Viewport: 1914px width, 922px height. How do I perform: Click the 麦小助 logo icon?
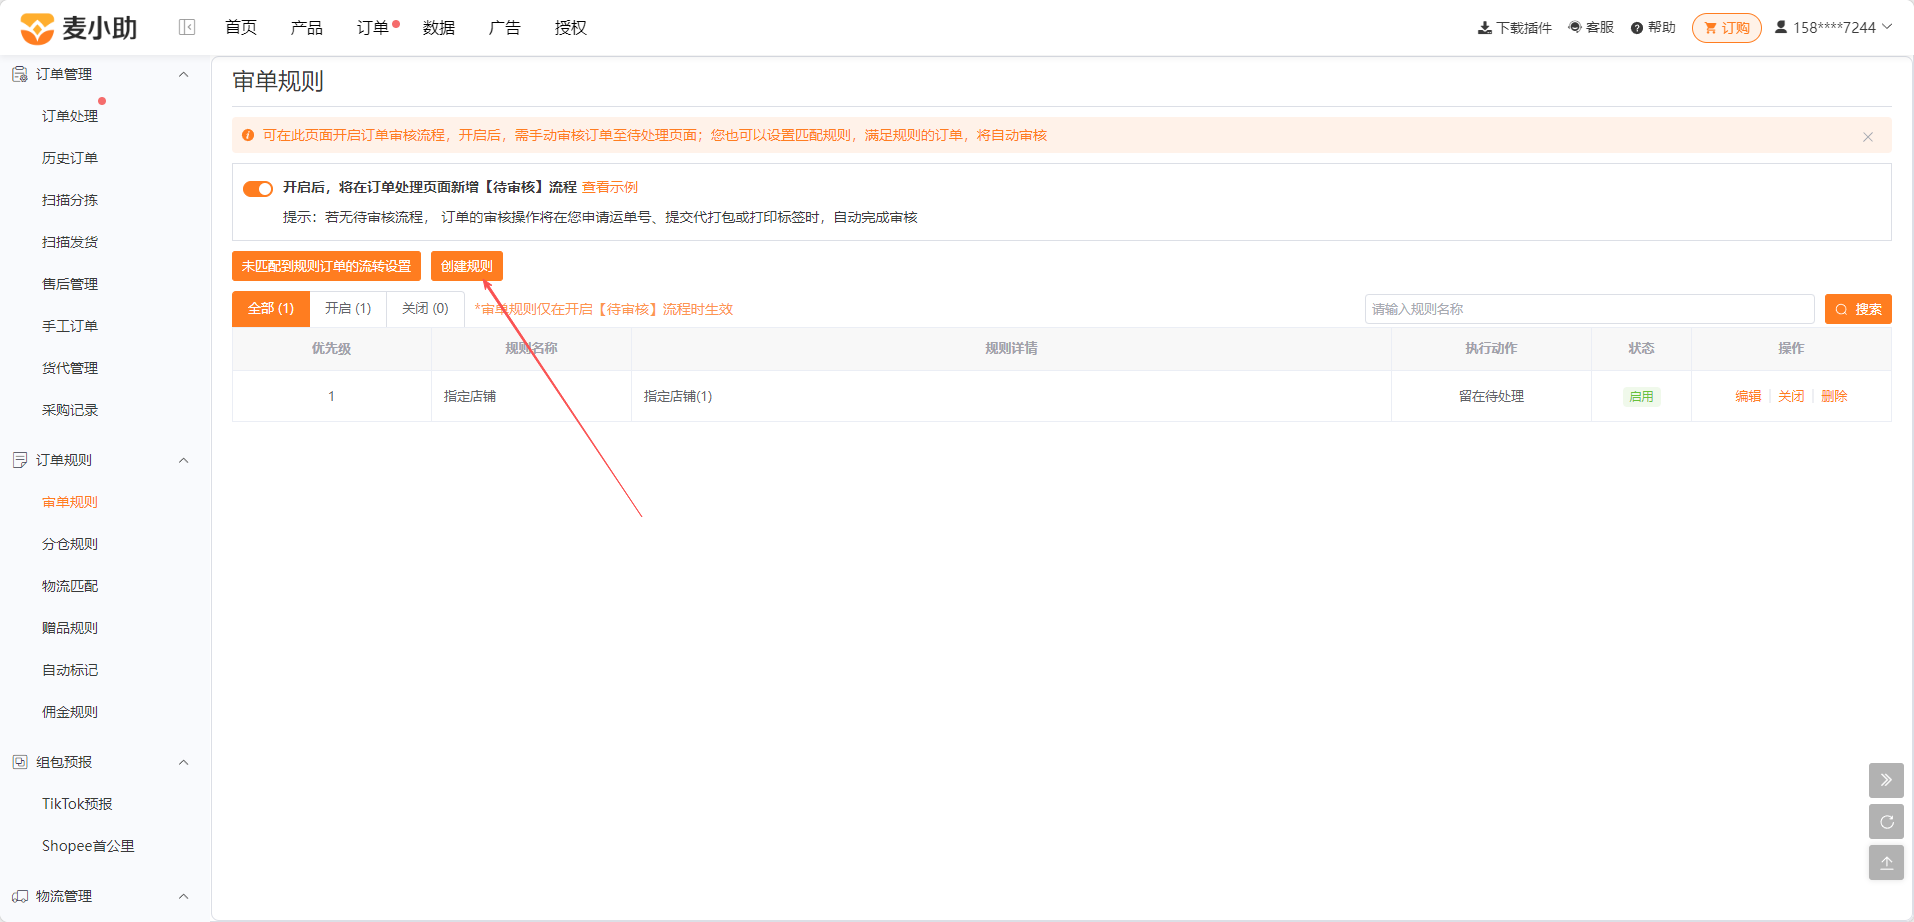(37, 28)
